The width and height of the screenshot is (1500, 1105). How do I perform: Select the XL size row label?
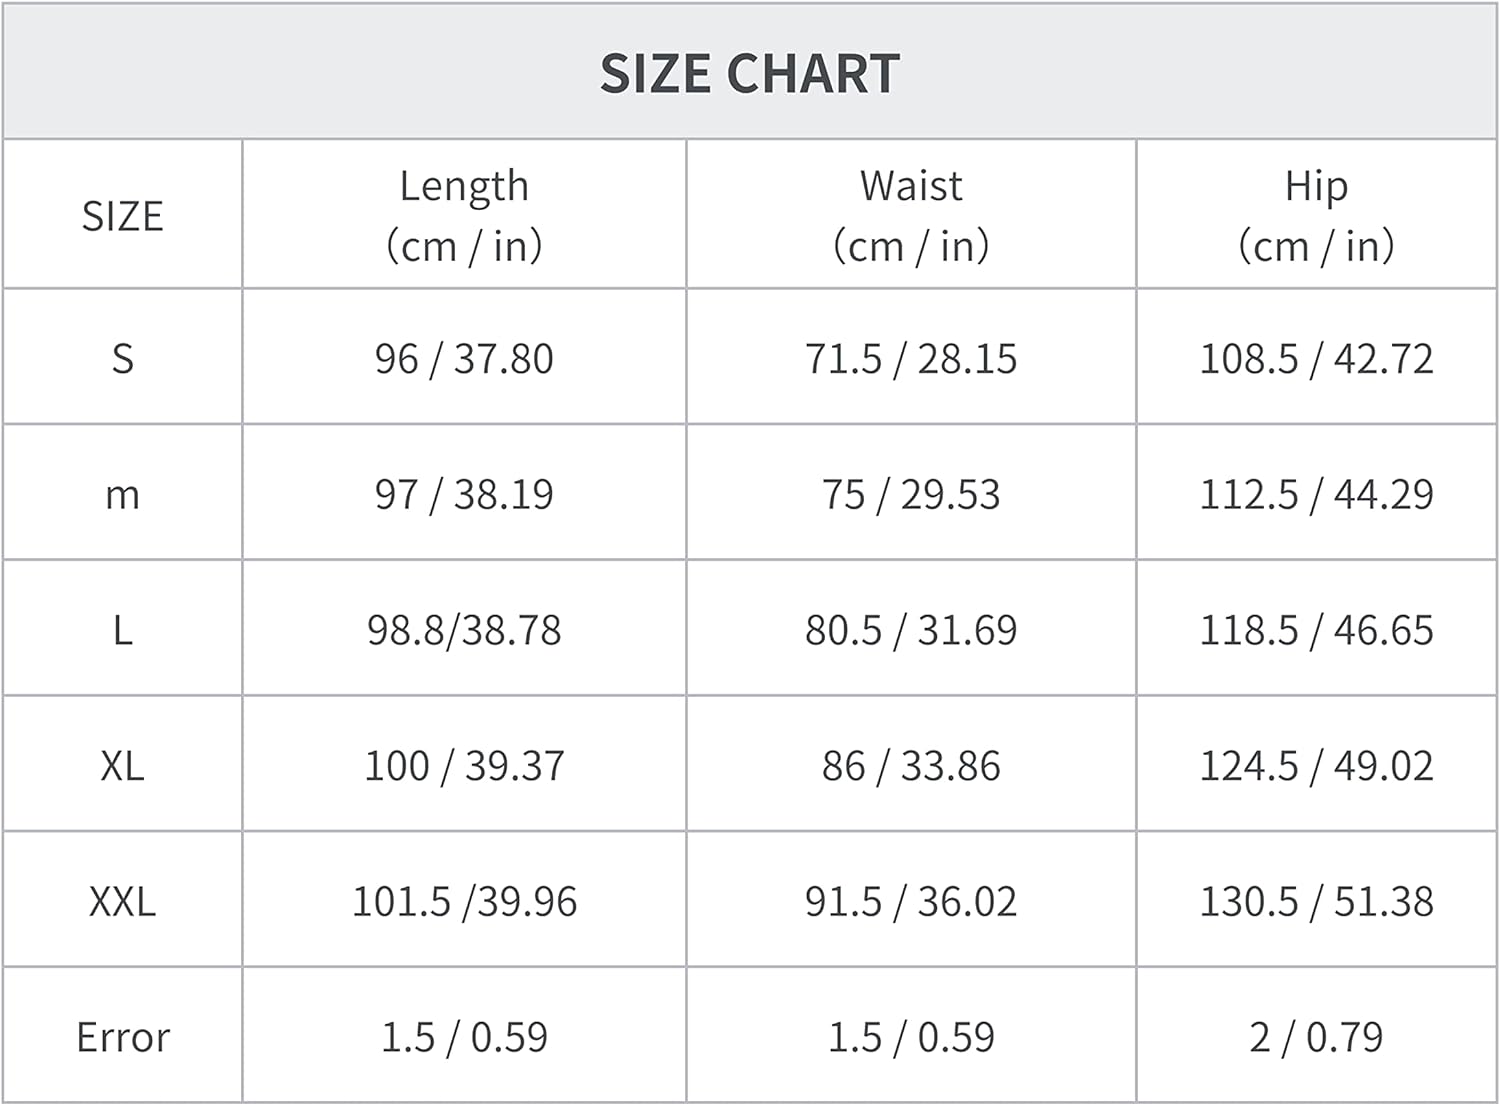[122, 766]
